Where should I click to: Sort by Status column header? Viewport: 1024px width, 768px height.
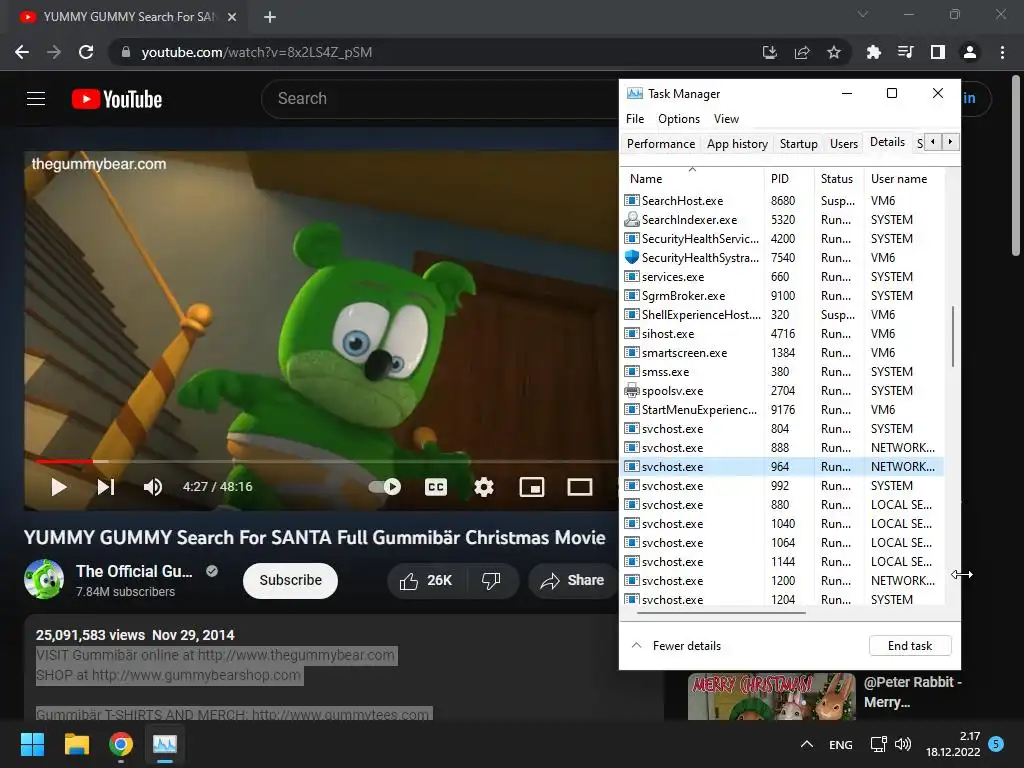(839, 178)
